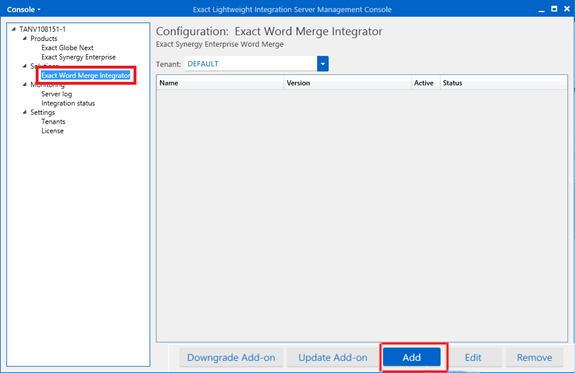The image size is (575, 373).
Task: Open Exact Synergy Enterprise product
Action: 78,57
